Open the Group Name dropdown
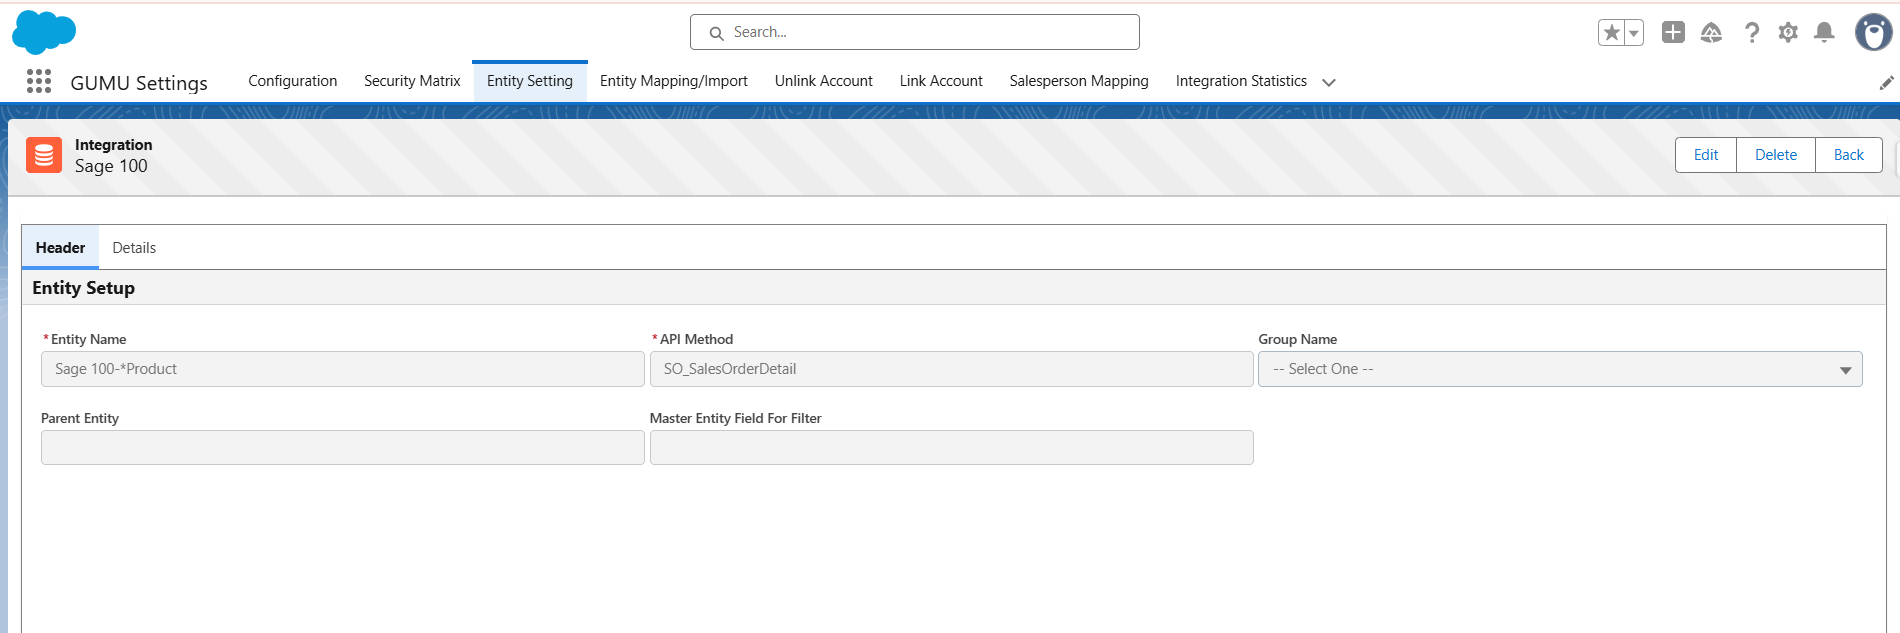This screenshot has width=1900, height=633. [1559, 369]
